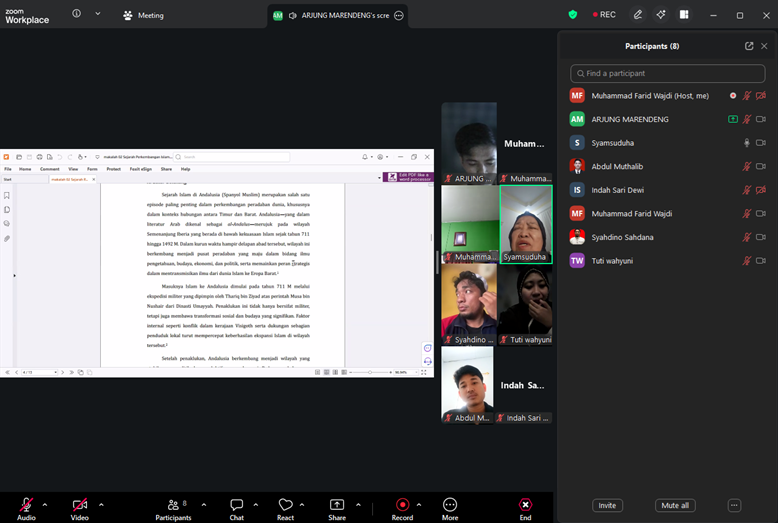Open more participant options ellipsis

[x=734, y=505]
